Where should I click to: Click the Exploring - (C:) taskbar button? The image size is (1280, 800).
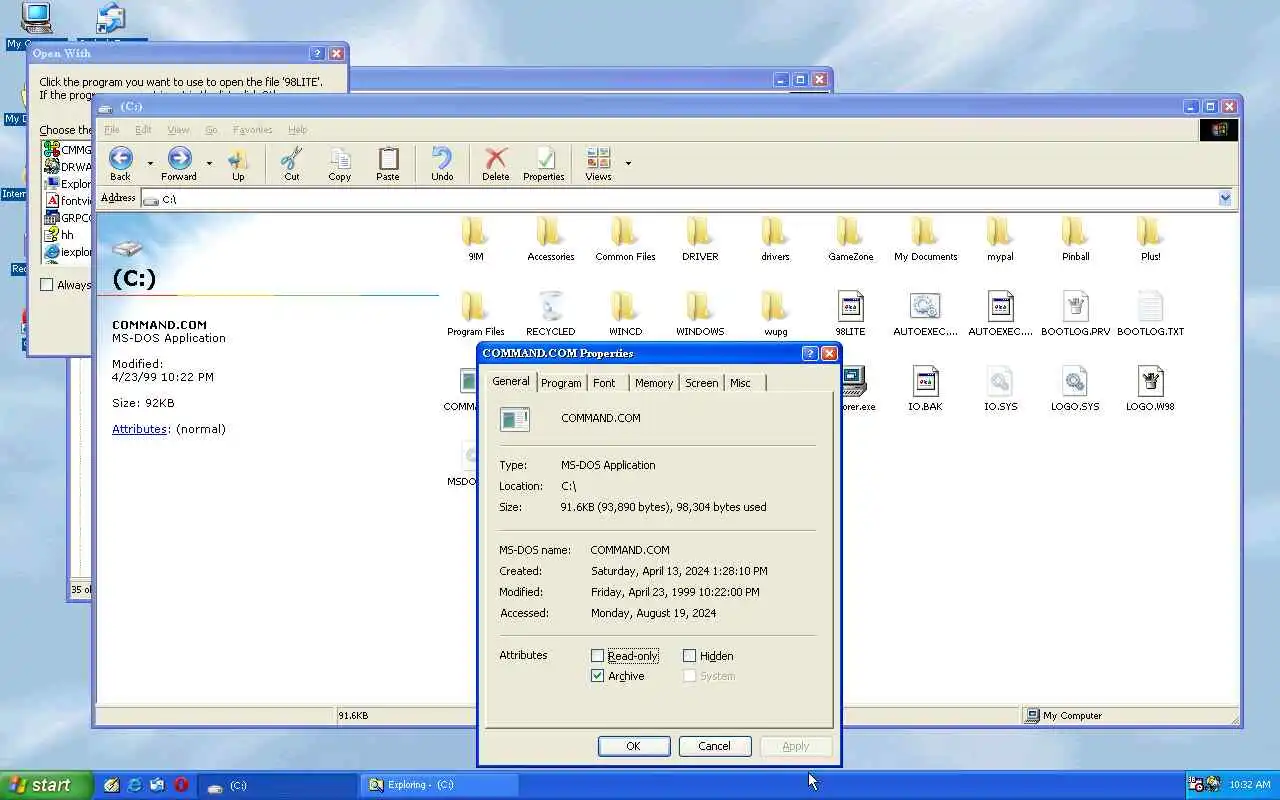[439, 785]
